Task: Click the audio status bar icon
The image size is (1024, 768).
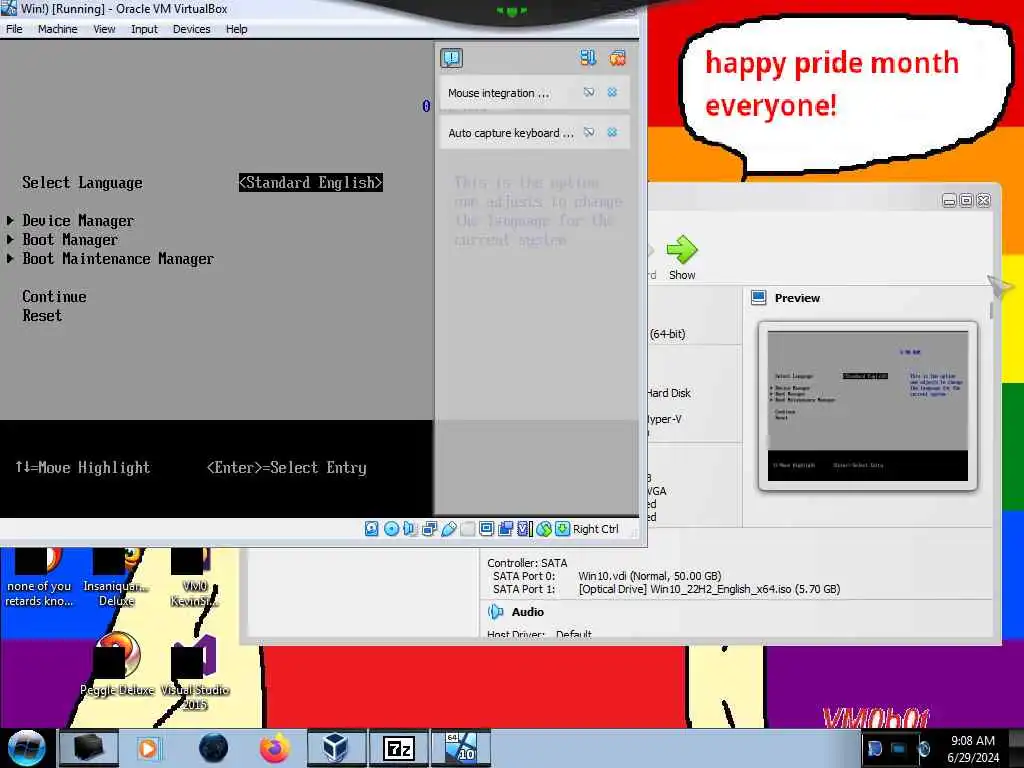Action: tap(409, 529)
